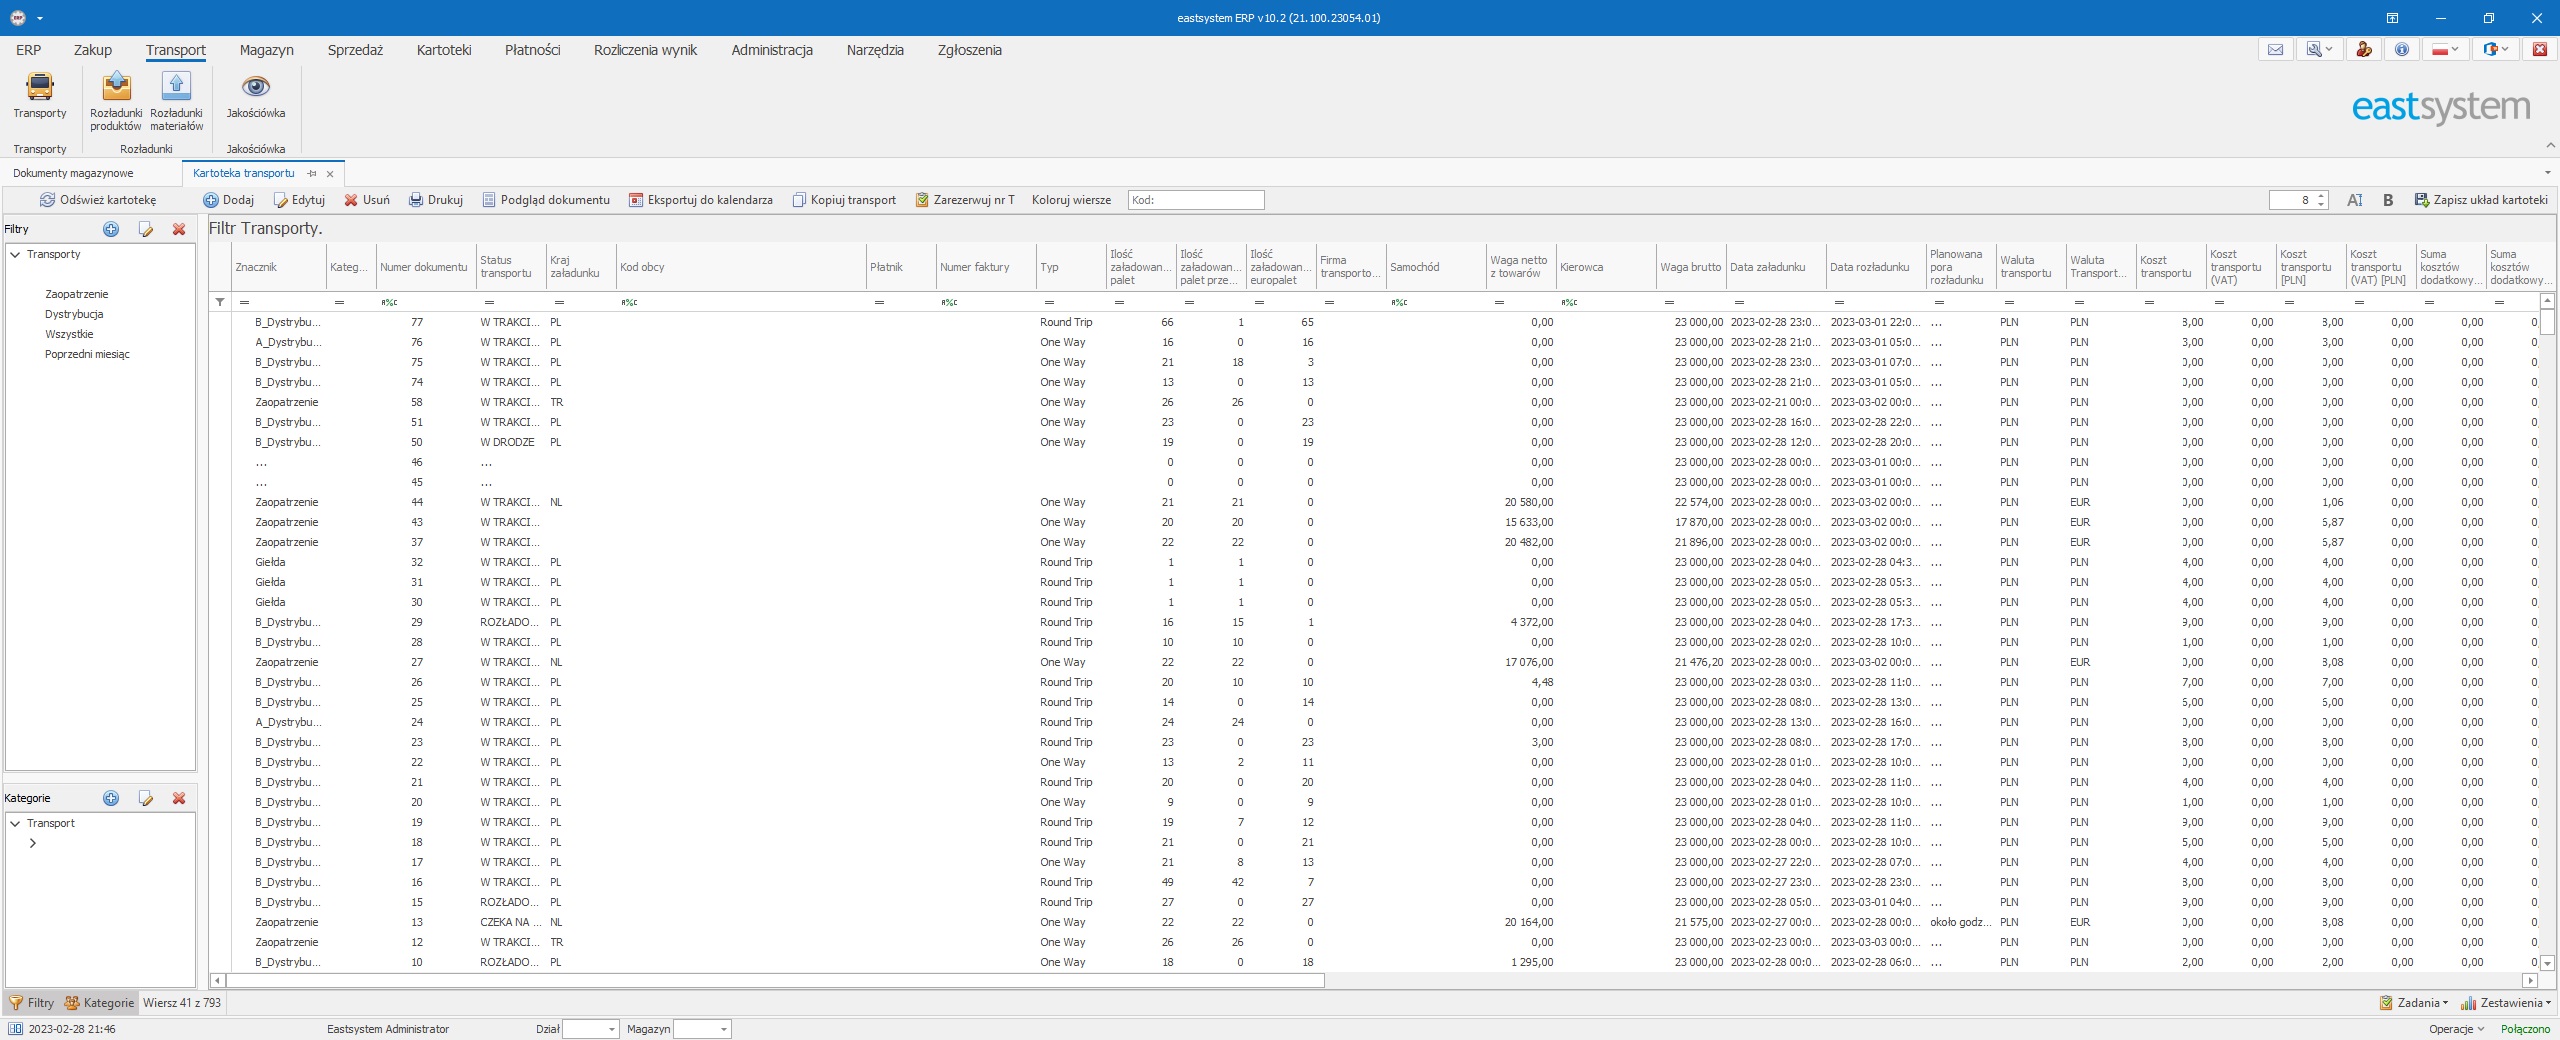This screenshot has width=2560, height=1040.
Task: Switch to the Dokumenty magazynowe tab
Action: (x=73, y=173)
